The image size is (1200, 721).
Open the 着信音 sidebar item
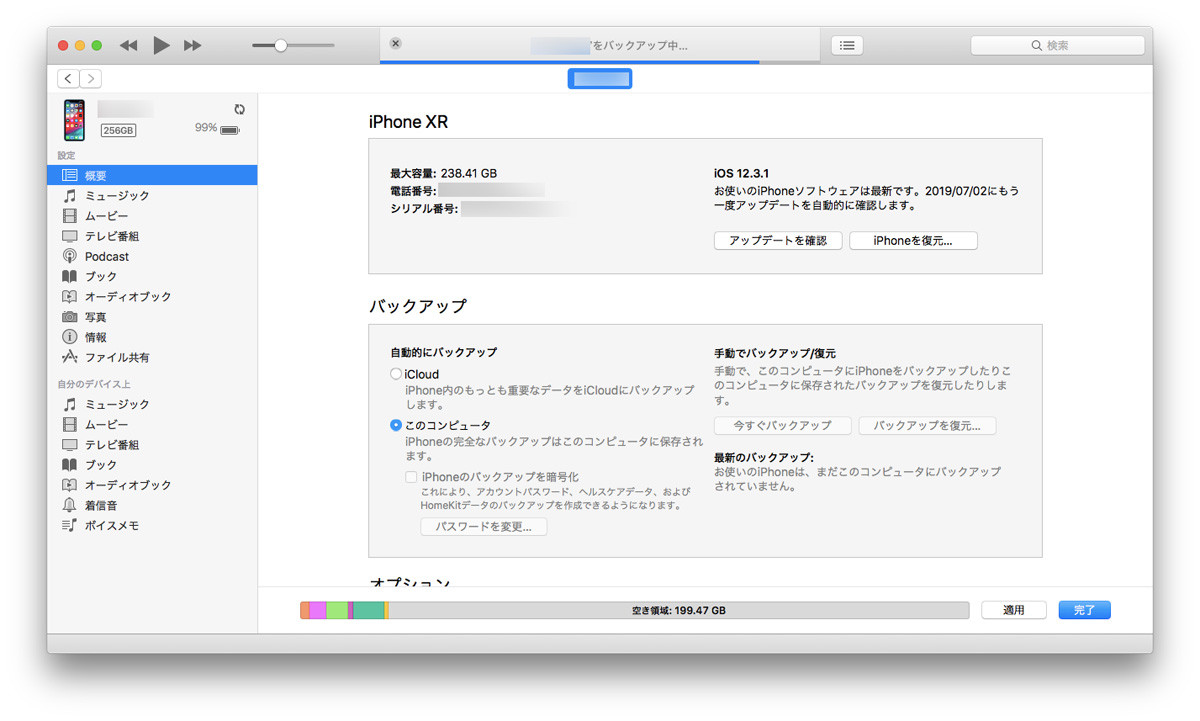coord(152,505)
